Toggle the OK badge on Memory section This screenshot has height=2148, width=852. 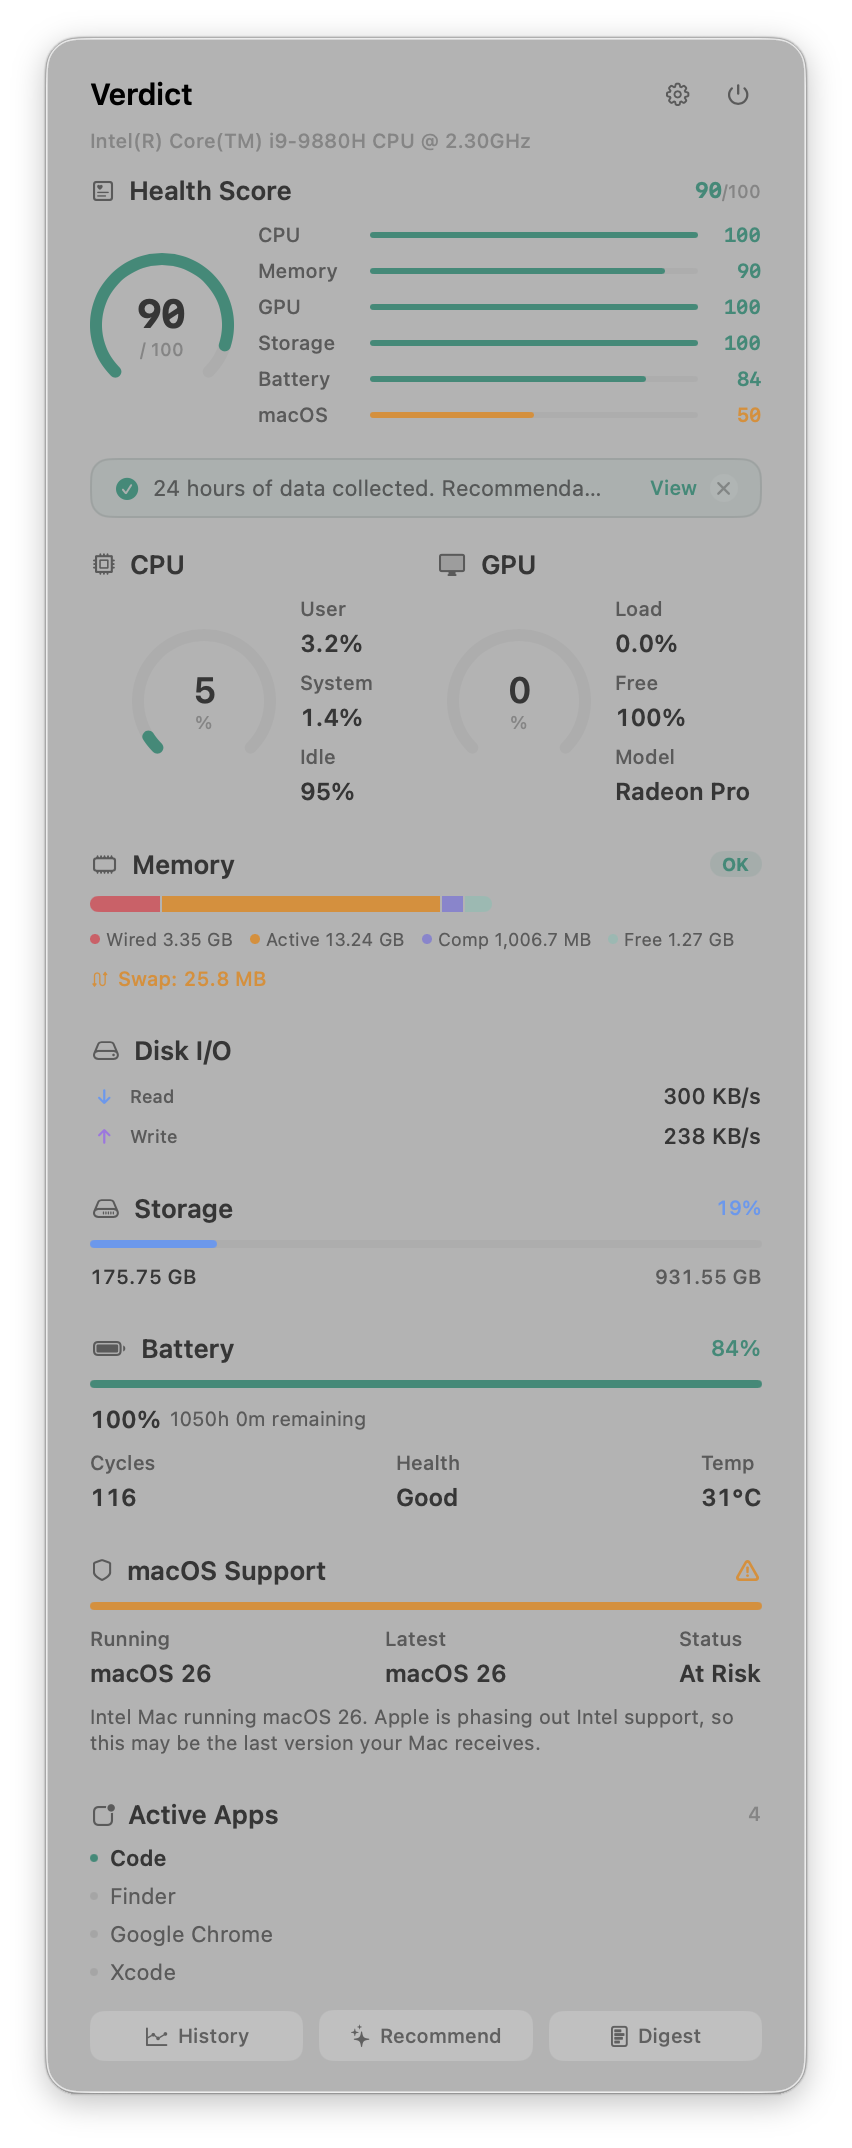point(735,864)
